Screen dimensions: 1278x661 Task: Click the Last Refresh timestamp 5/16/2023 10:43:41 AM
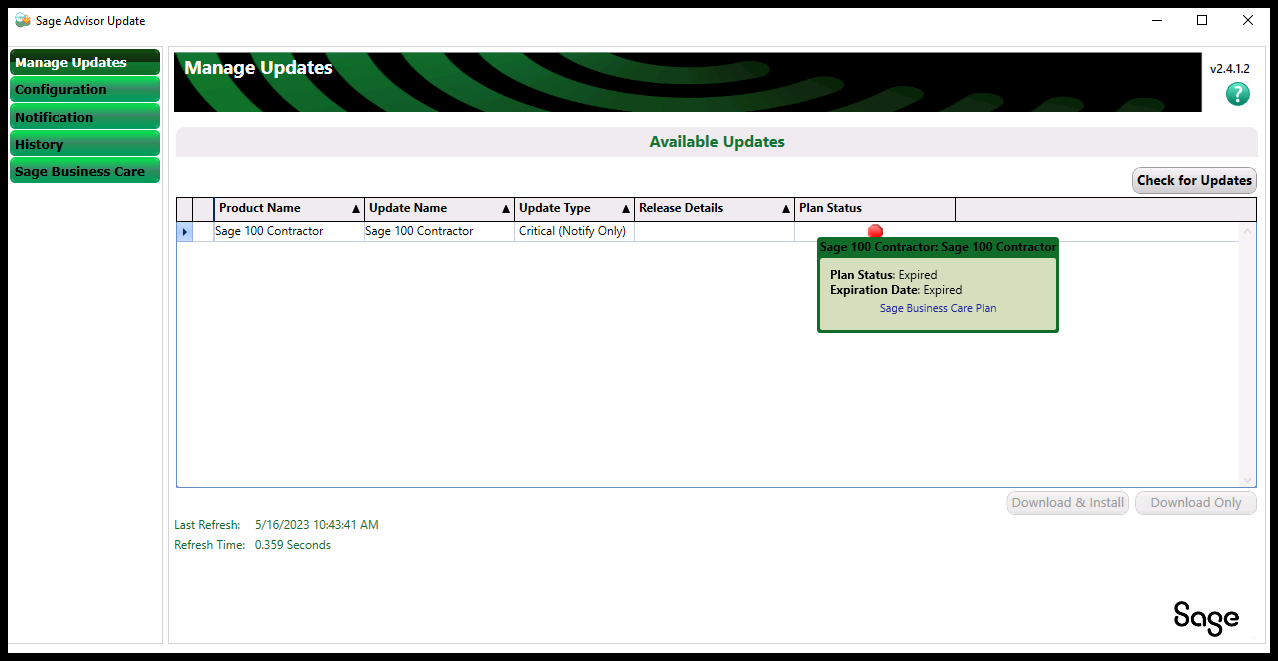tap(316, 525)
